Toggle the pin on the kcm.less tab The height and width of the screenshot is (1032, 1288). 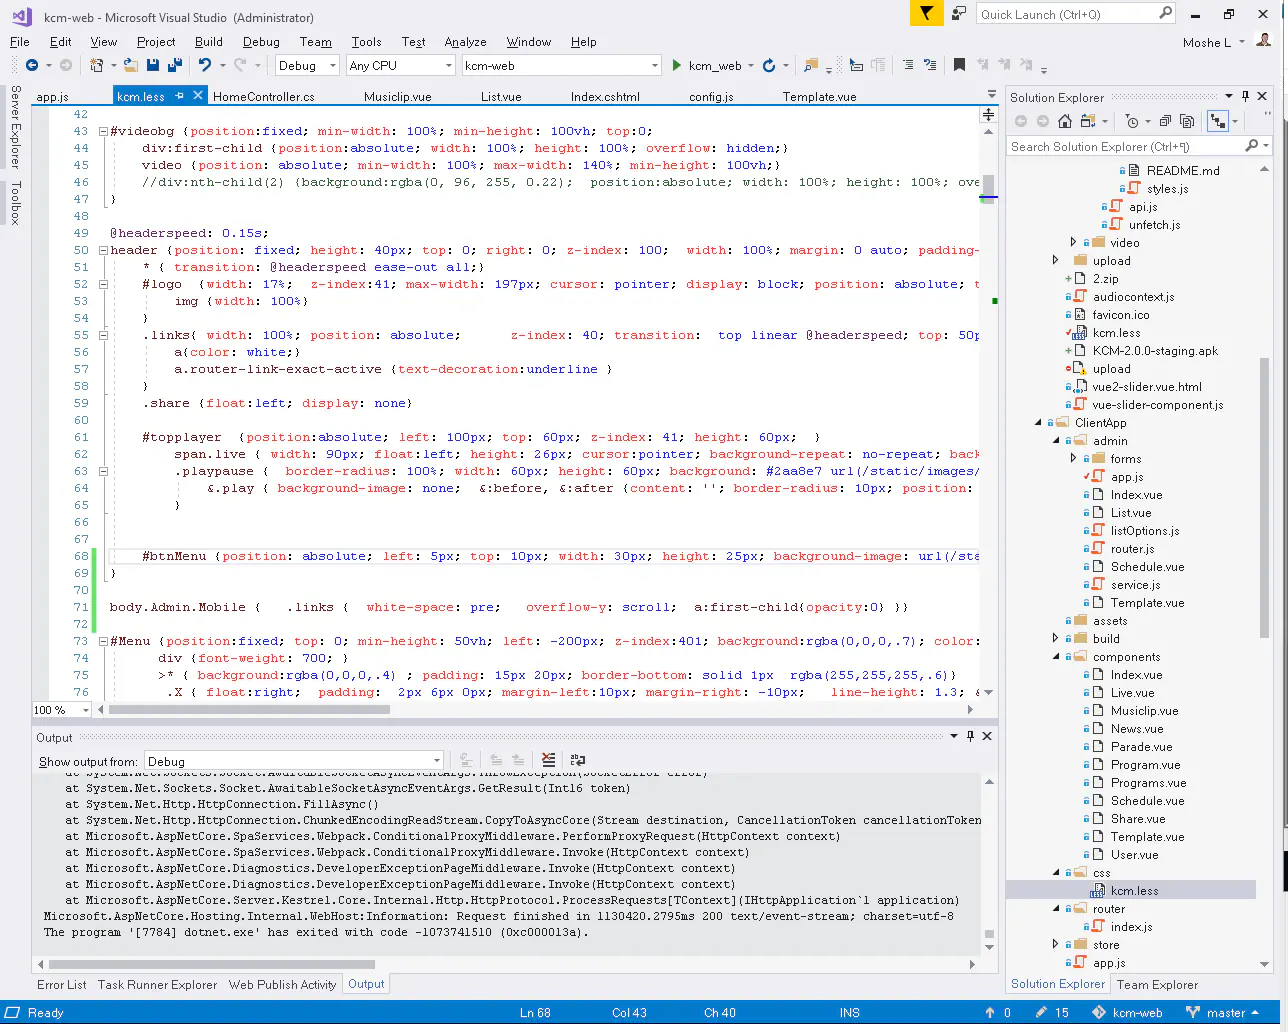180,97
